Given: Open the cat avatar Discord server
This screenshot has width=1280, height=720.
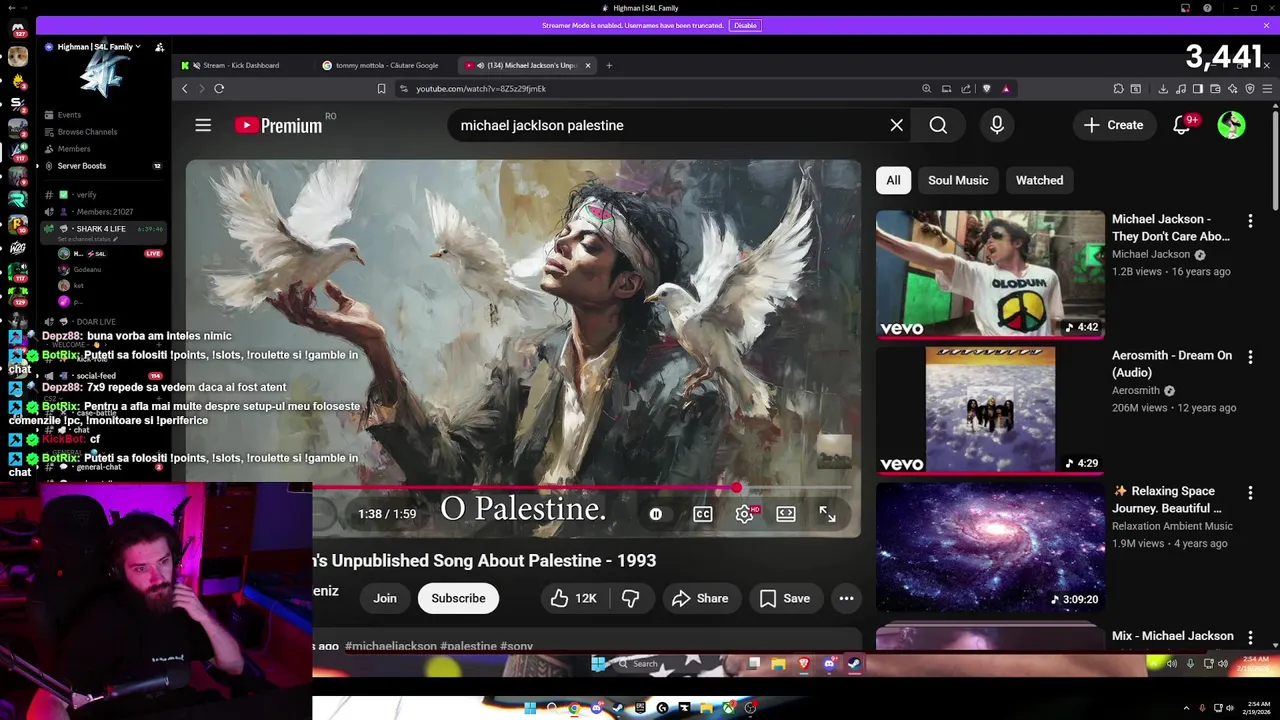Looking at the screenshot, I should pos(18,56).
